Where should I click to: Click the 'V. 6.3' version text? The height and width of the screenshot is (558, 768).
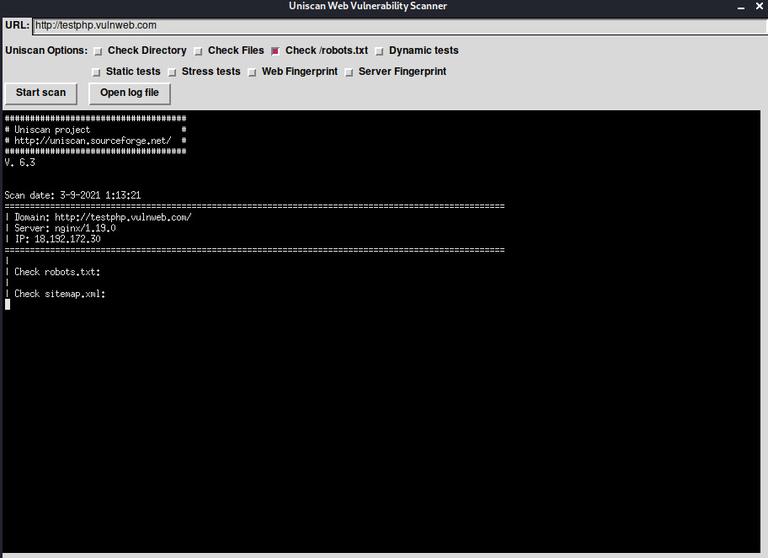(x=20, y=163)
